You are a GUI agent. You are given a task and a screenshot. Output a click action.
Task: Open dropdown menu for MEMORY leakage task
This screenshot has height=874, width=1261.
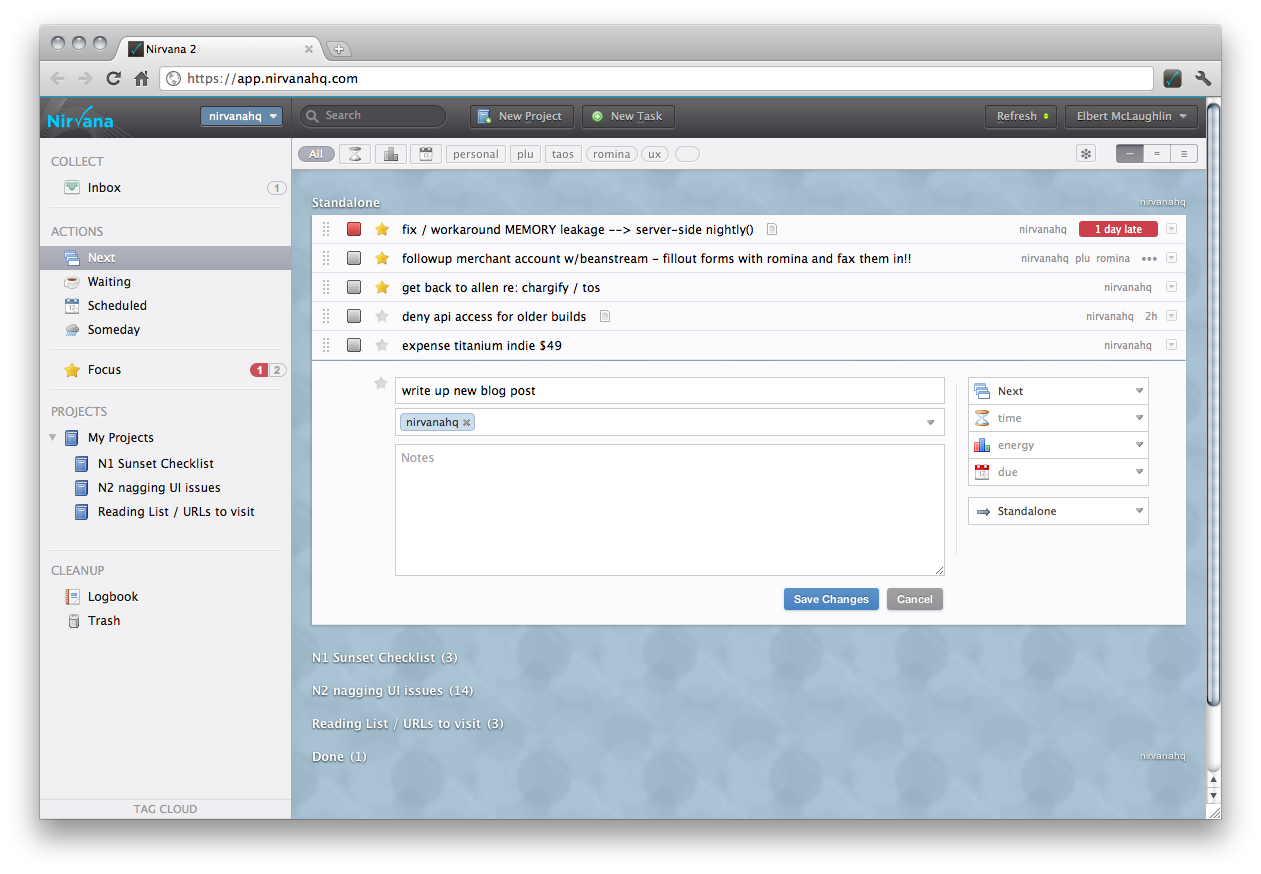pyautogui.click(x=1171, y=229)
